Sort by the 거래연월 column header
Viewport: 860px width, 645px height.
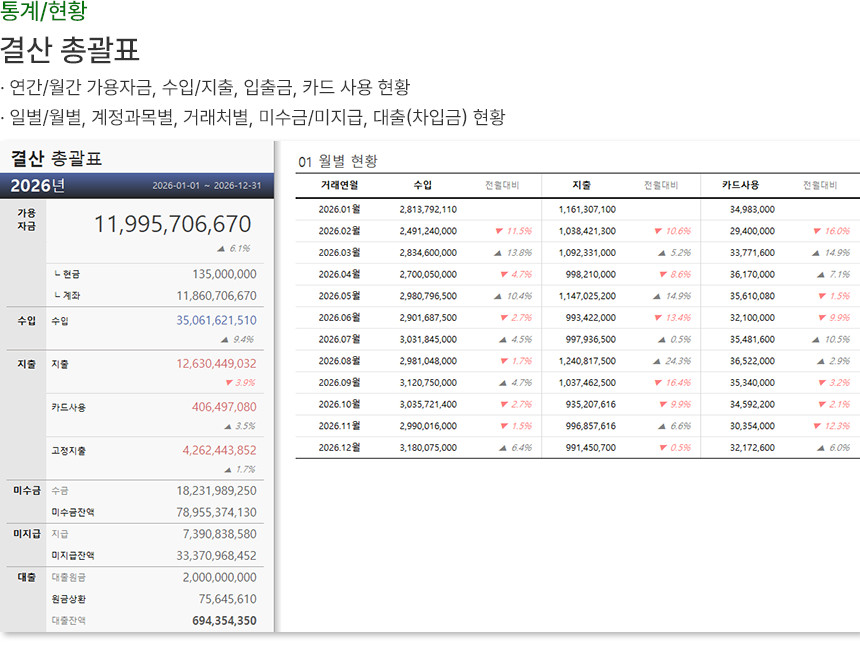coord(338,185)
